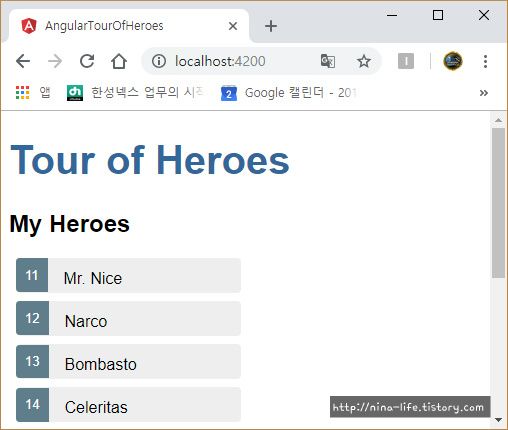Screen dimensions: 508x430
Task: View site information icon in address bar
Action: click(x=159, y=61)
